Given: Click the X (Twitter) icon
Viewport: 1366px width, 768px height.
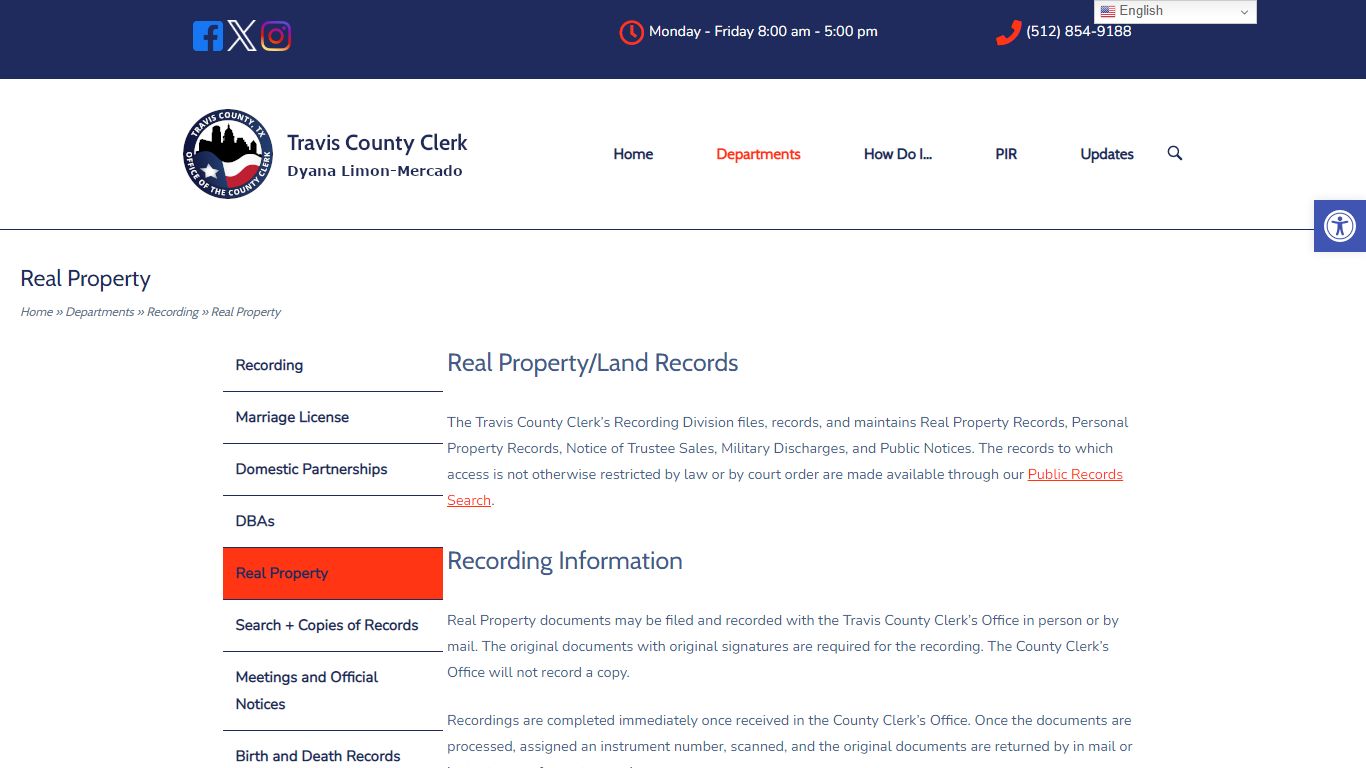Looking at the screenshot, I should [241, 35].
